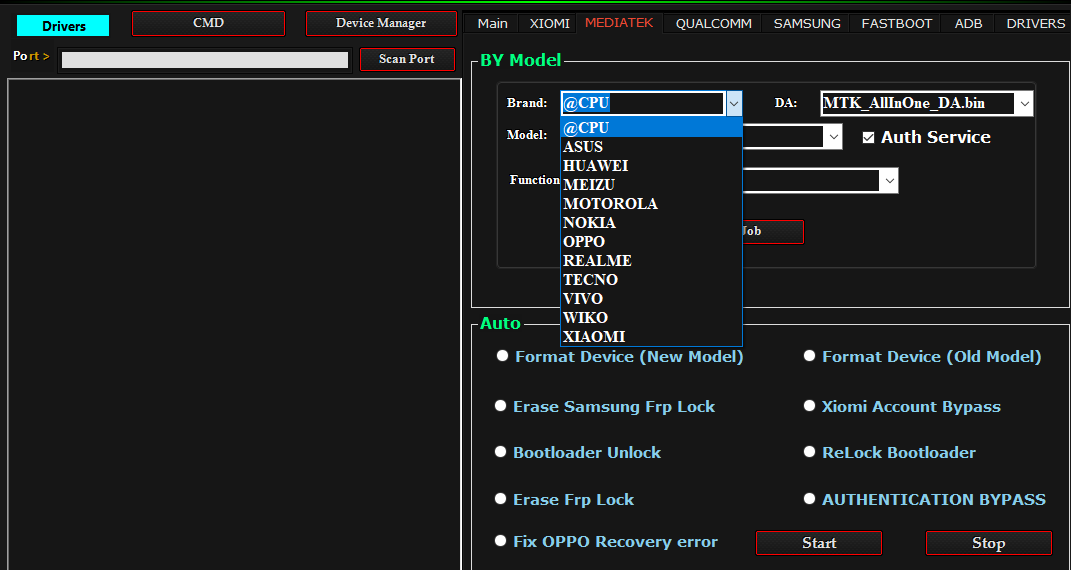Select Xiomi Account Bypass option
1071x570 pixels.
pyautogui.click(x=810, y=406)
